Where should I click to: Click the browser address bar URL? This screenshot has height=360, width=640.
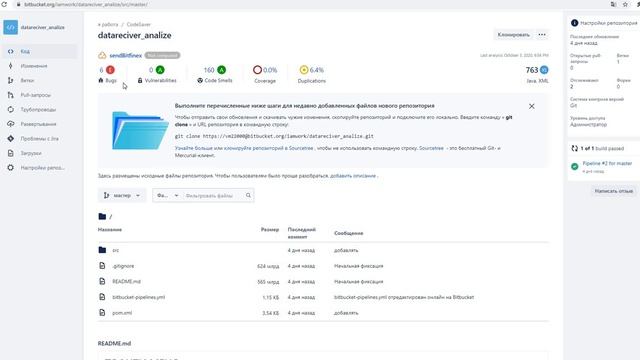click(x=86, y=4)
